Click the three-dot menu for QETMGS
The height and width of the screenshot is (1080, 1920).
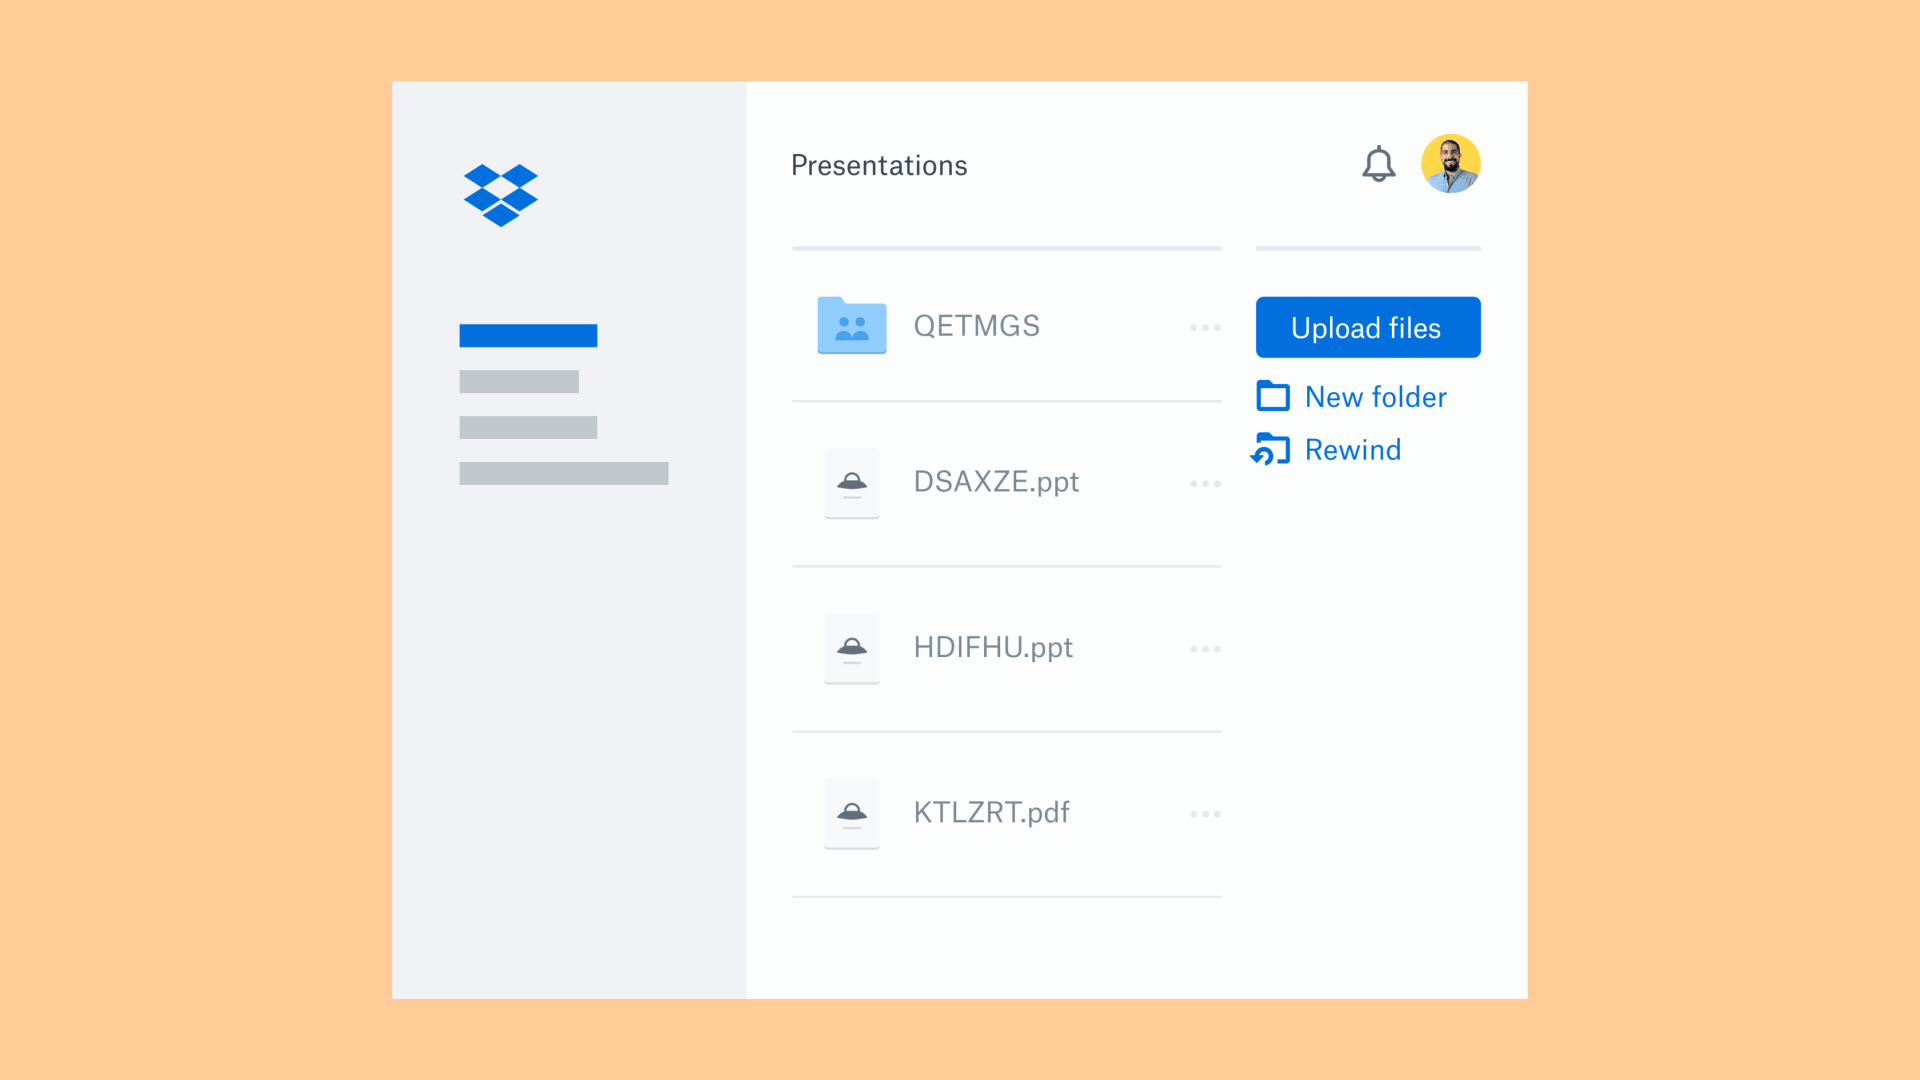(x=1205, y=327)
